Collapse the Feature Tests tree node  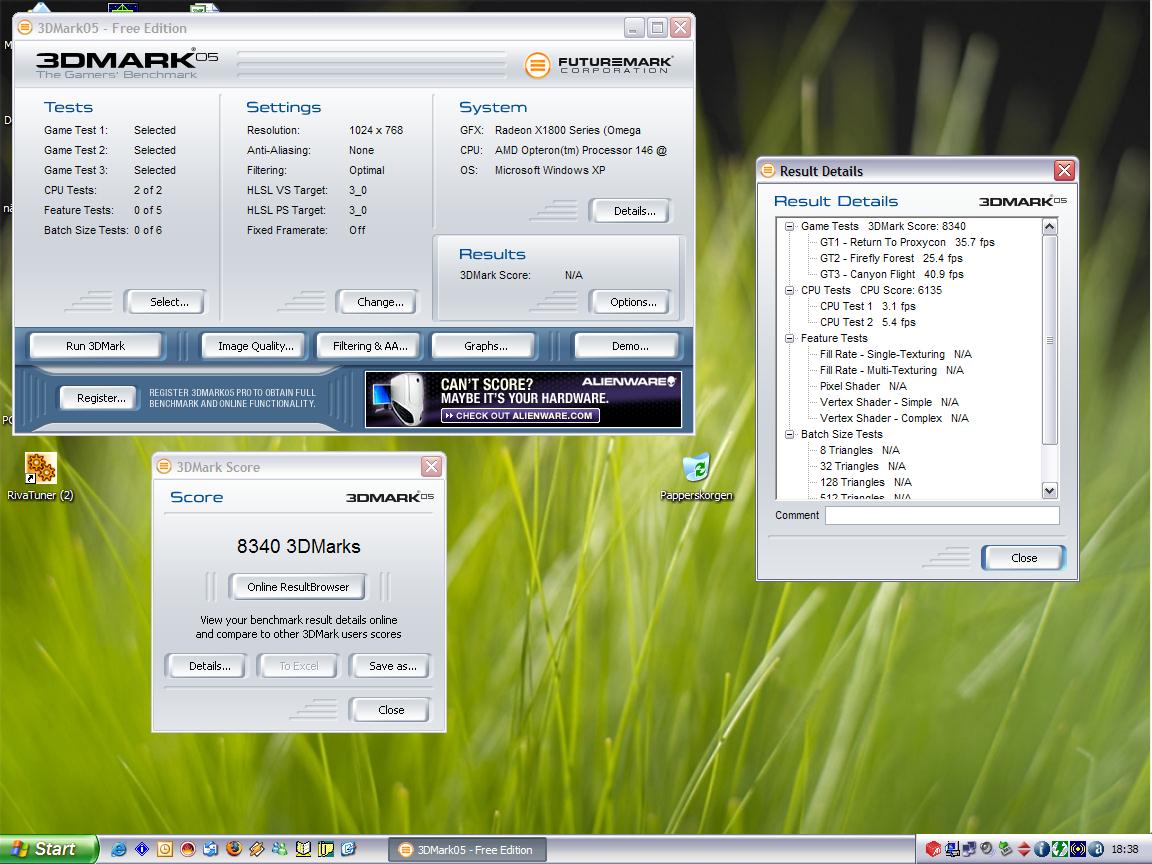coord(789,338)
